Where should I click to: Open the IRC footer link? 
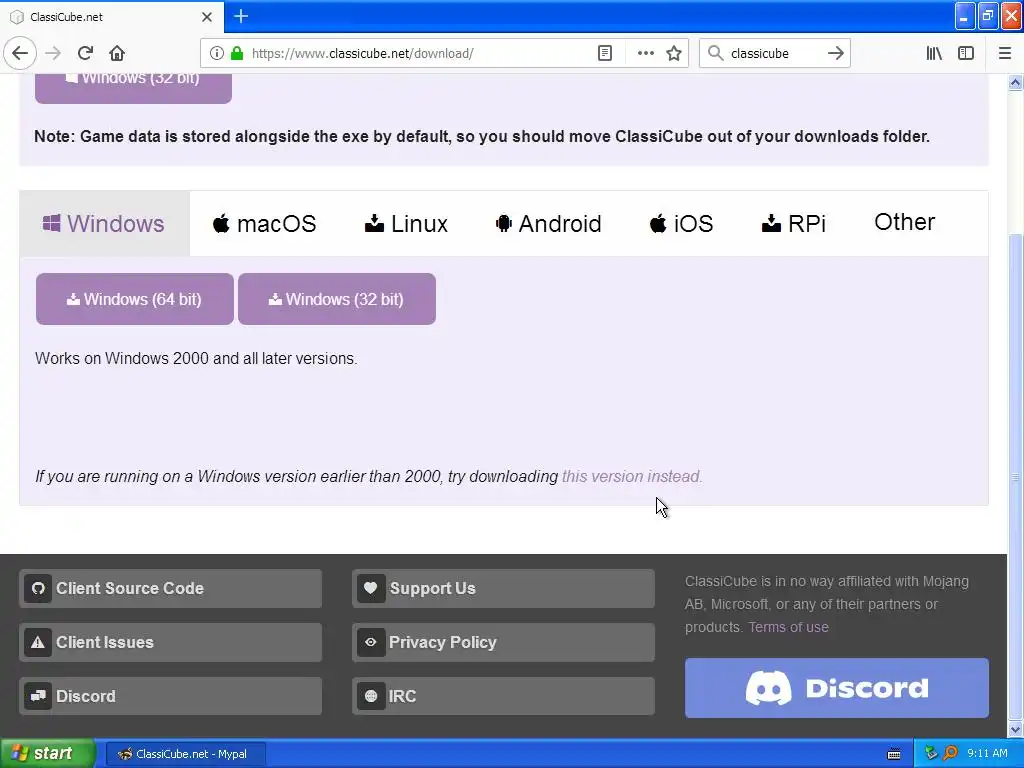pos(504,696)
